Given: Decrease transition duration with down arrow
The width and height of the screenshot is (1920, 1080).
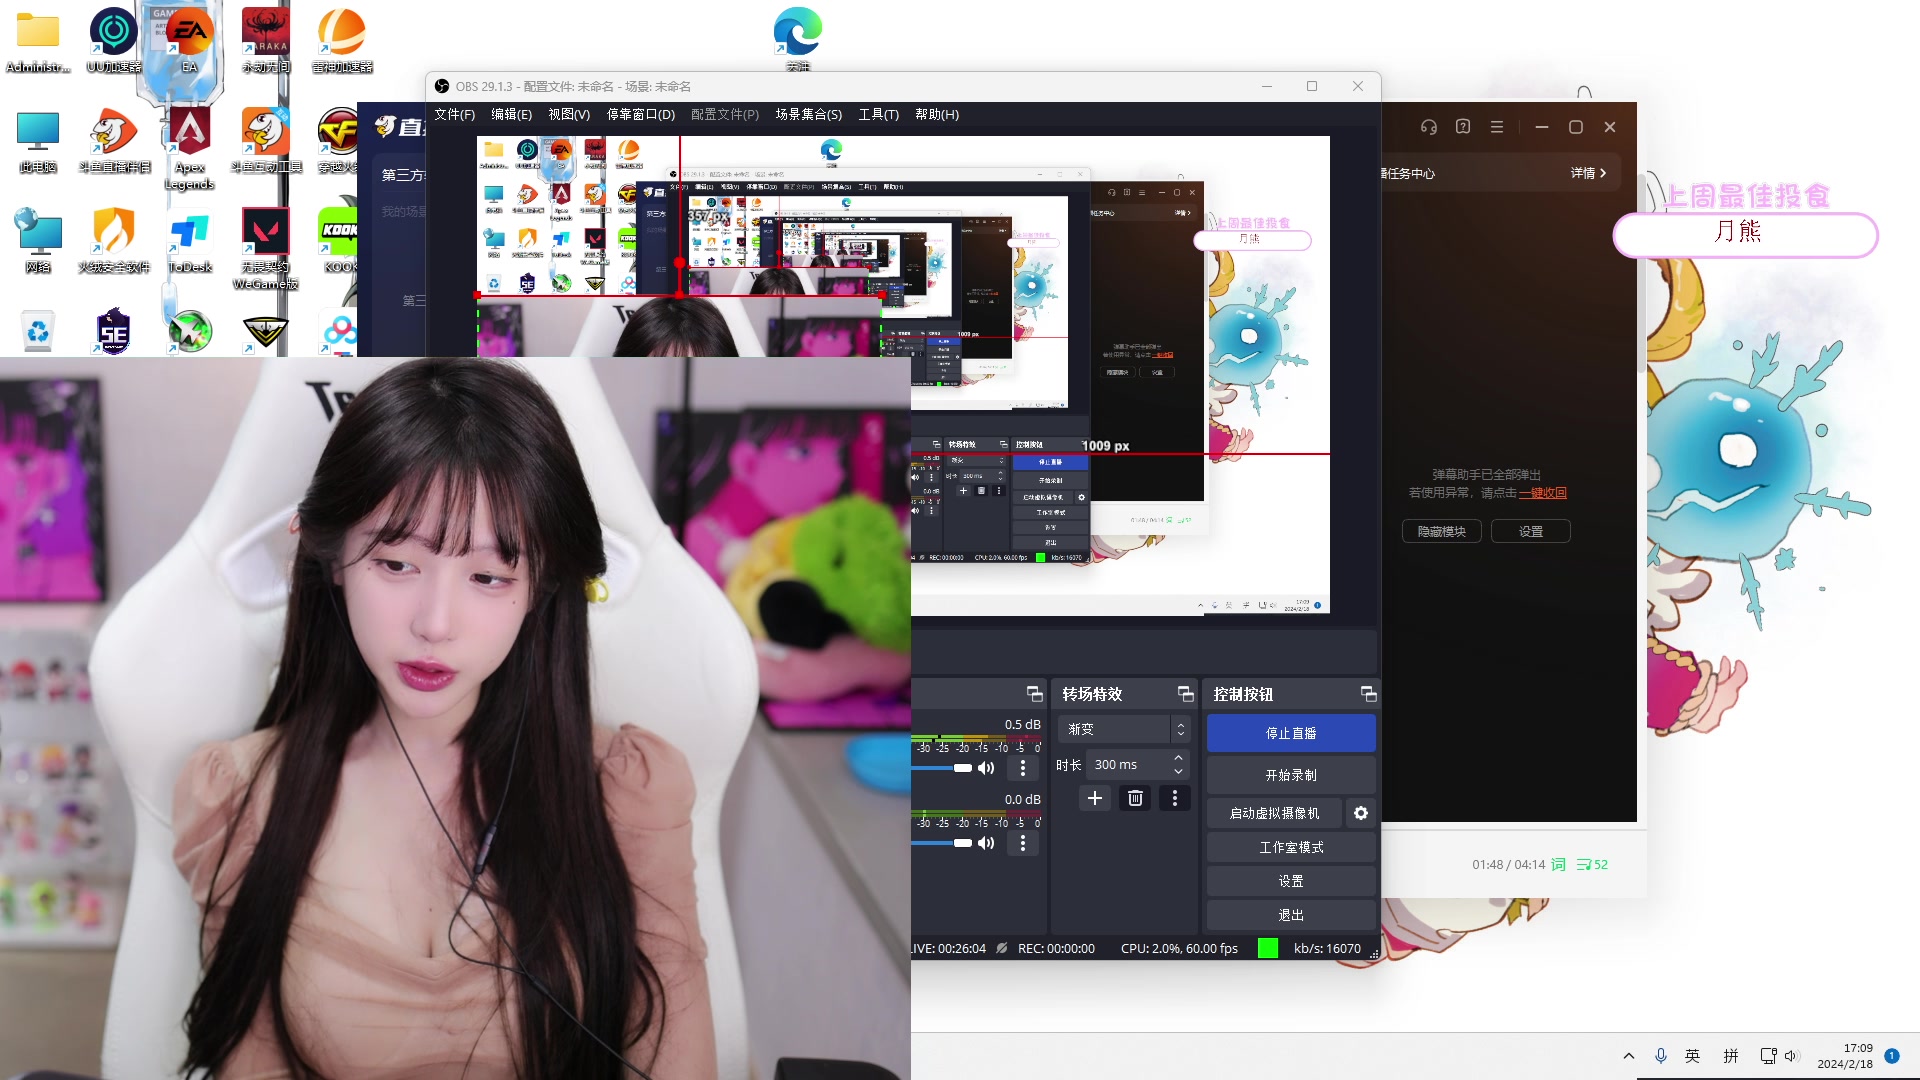Looking at the screenshot, I should [1179, 771].
